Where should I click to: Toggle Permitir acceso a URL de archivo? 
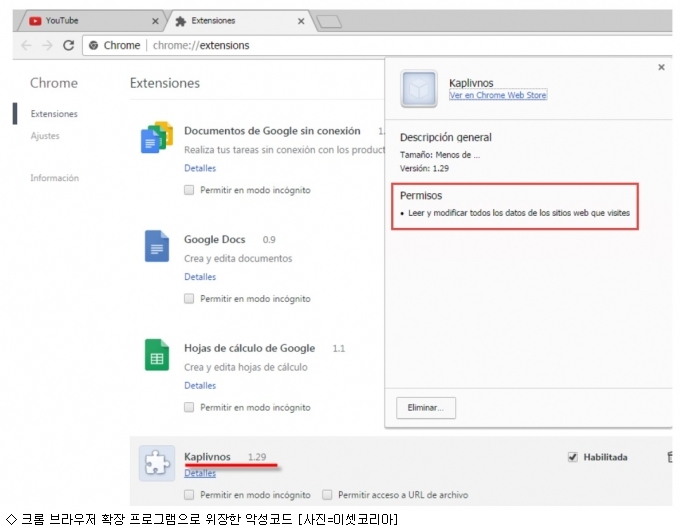click(x=327, y=495)
